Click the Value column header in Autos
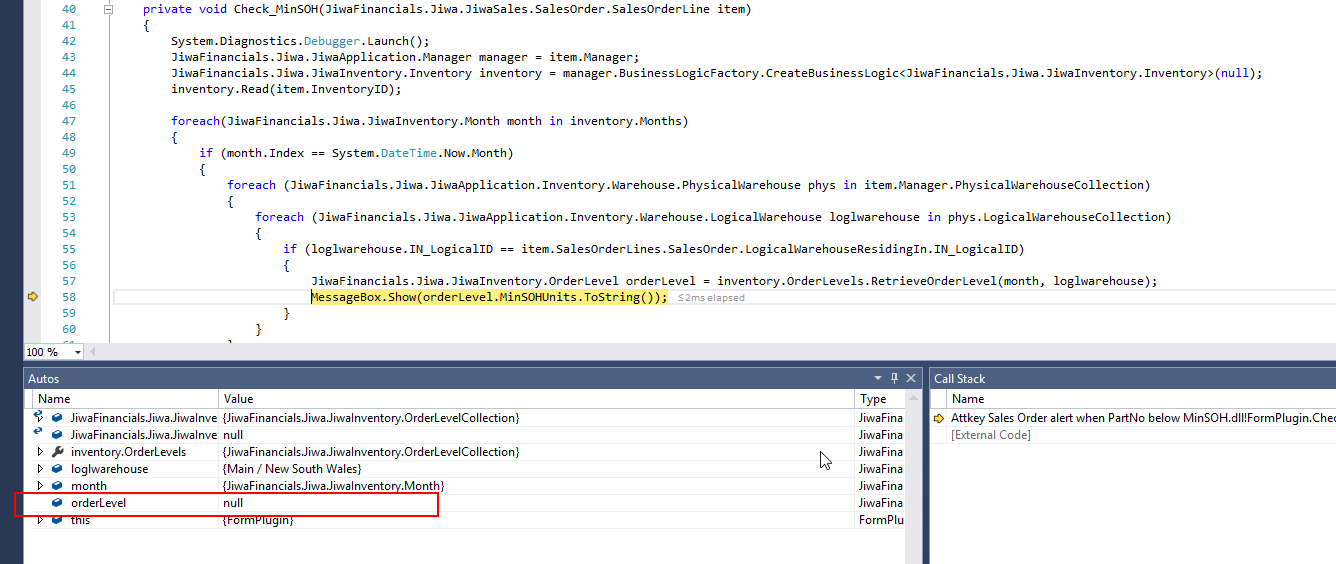 pyautogui.click(x=240, y=399)
